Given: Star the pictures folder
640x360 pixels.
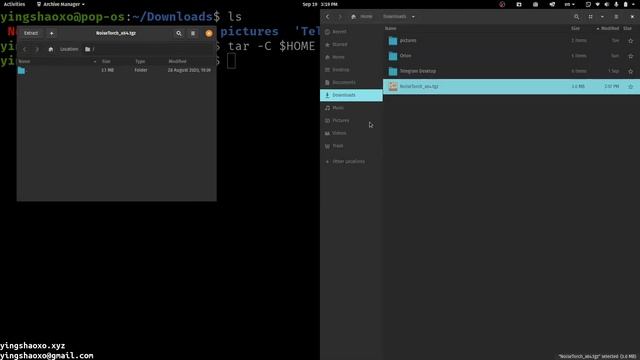Looking at the screenshot, I should click(631, 41).
